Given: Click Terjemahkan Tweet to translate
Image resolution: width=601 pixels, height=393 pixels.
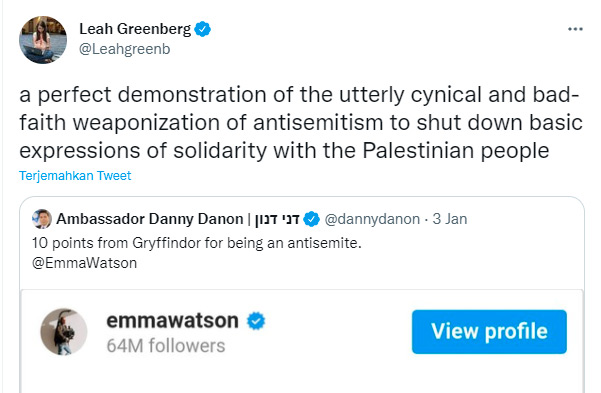Looking at the screenshot, I should pyautogui.click(x=75, y=176).
